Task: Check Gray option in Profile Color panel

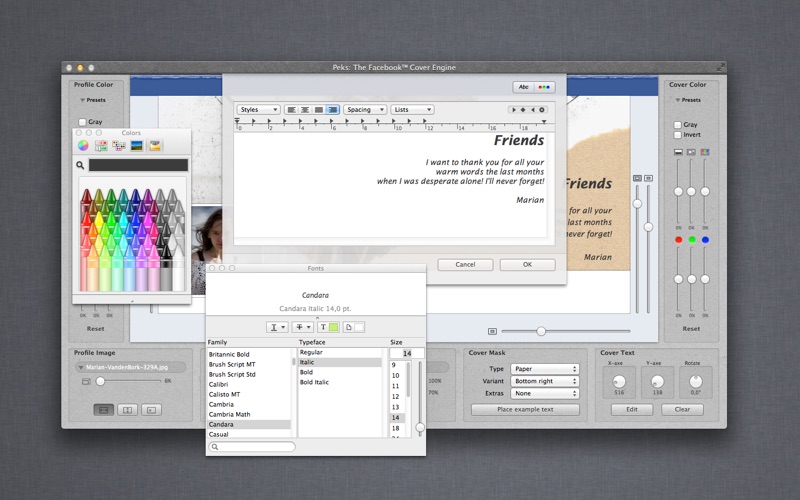Action: pyautogui.click(x=82, y=122)
